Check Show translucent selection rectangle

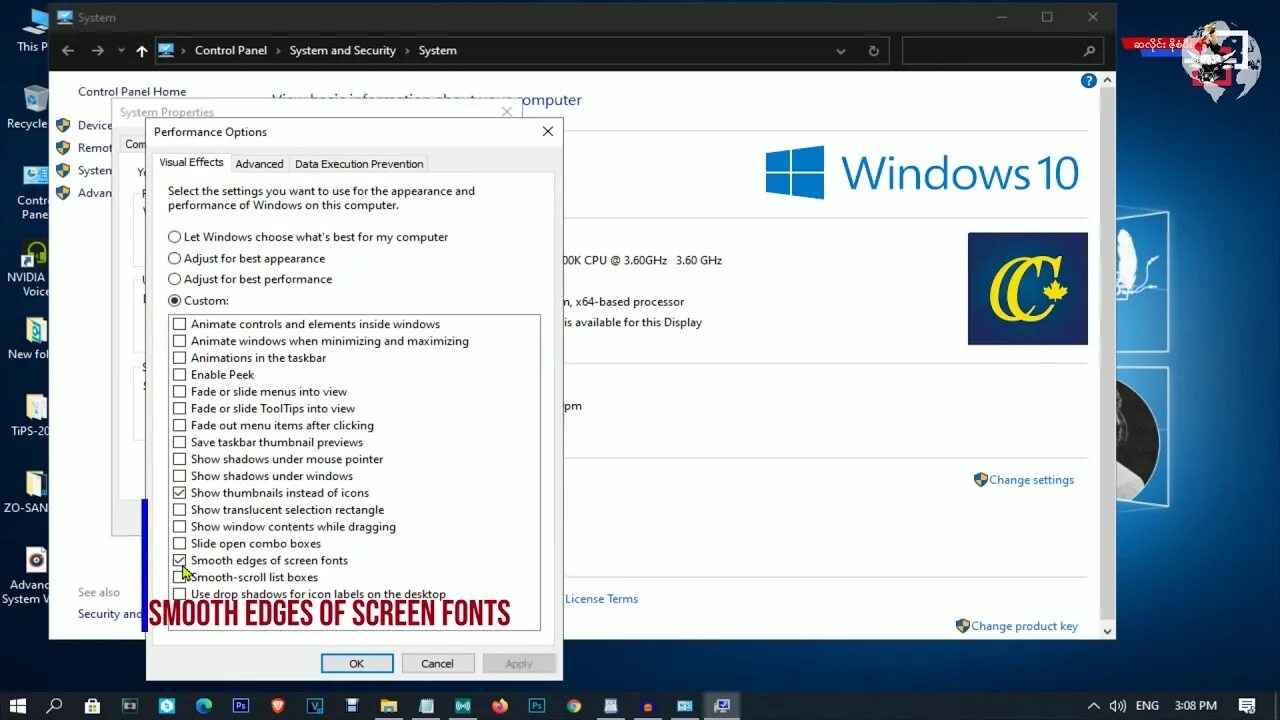pyautogui.click(x=180, y=510)
